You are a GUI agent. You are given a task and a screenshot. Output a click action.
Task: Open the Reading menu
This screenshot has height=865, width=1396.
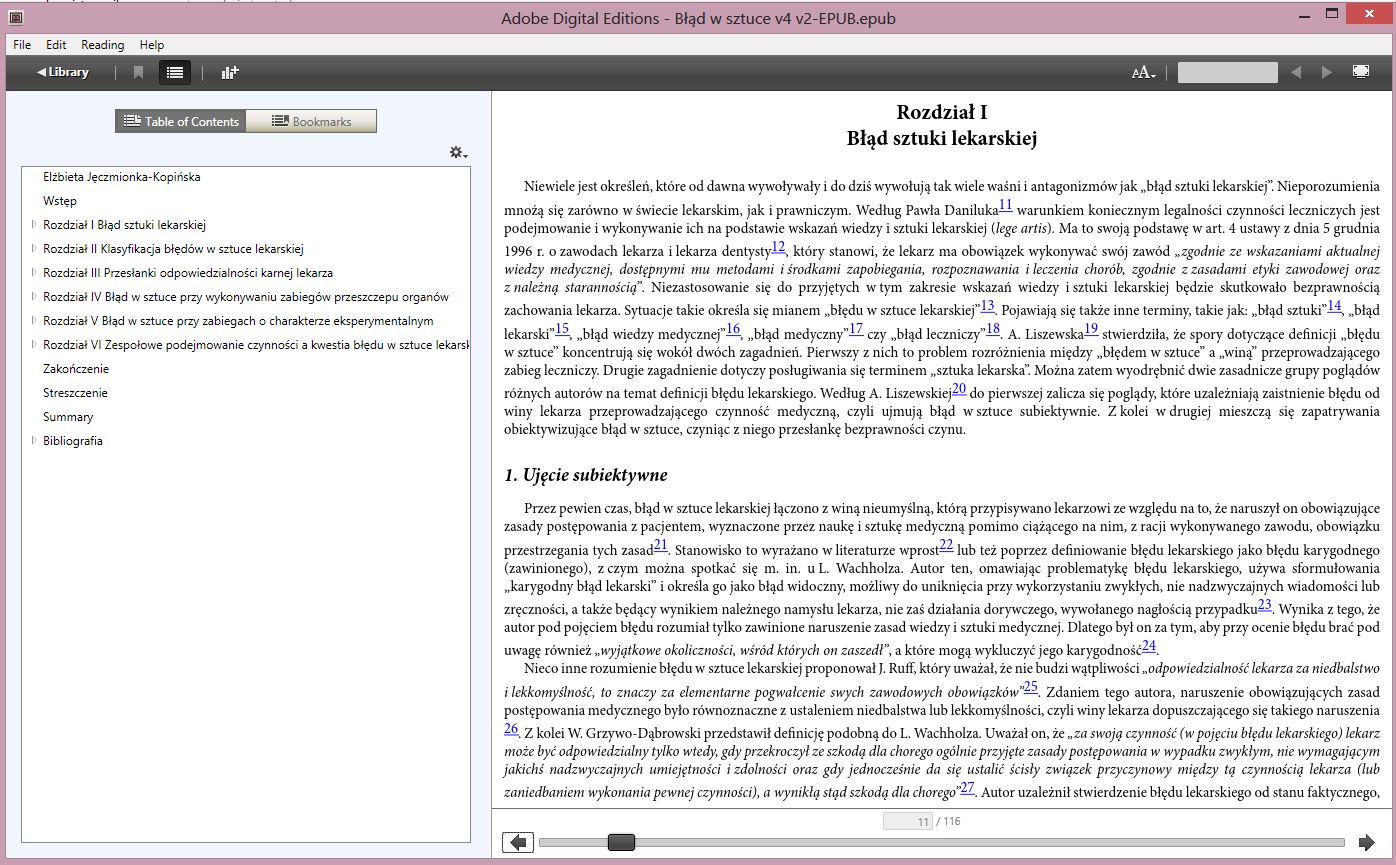click(102, 45)
